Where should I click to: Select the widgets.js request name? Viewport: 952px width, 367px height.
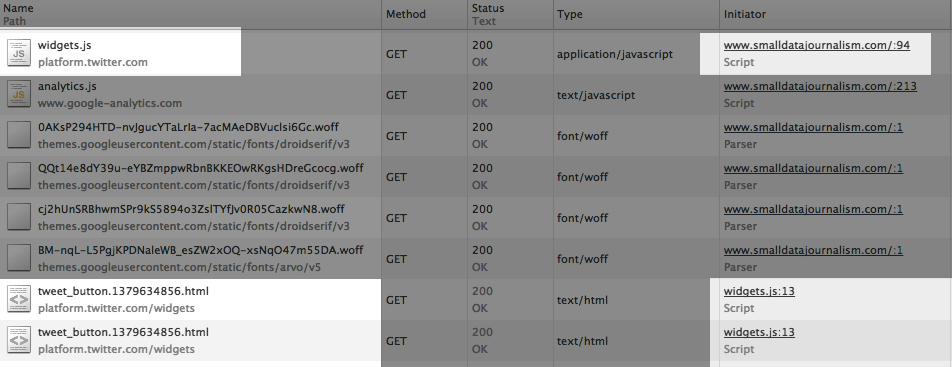click(x=64, y=45)
